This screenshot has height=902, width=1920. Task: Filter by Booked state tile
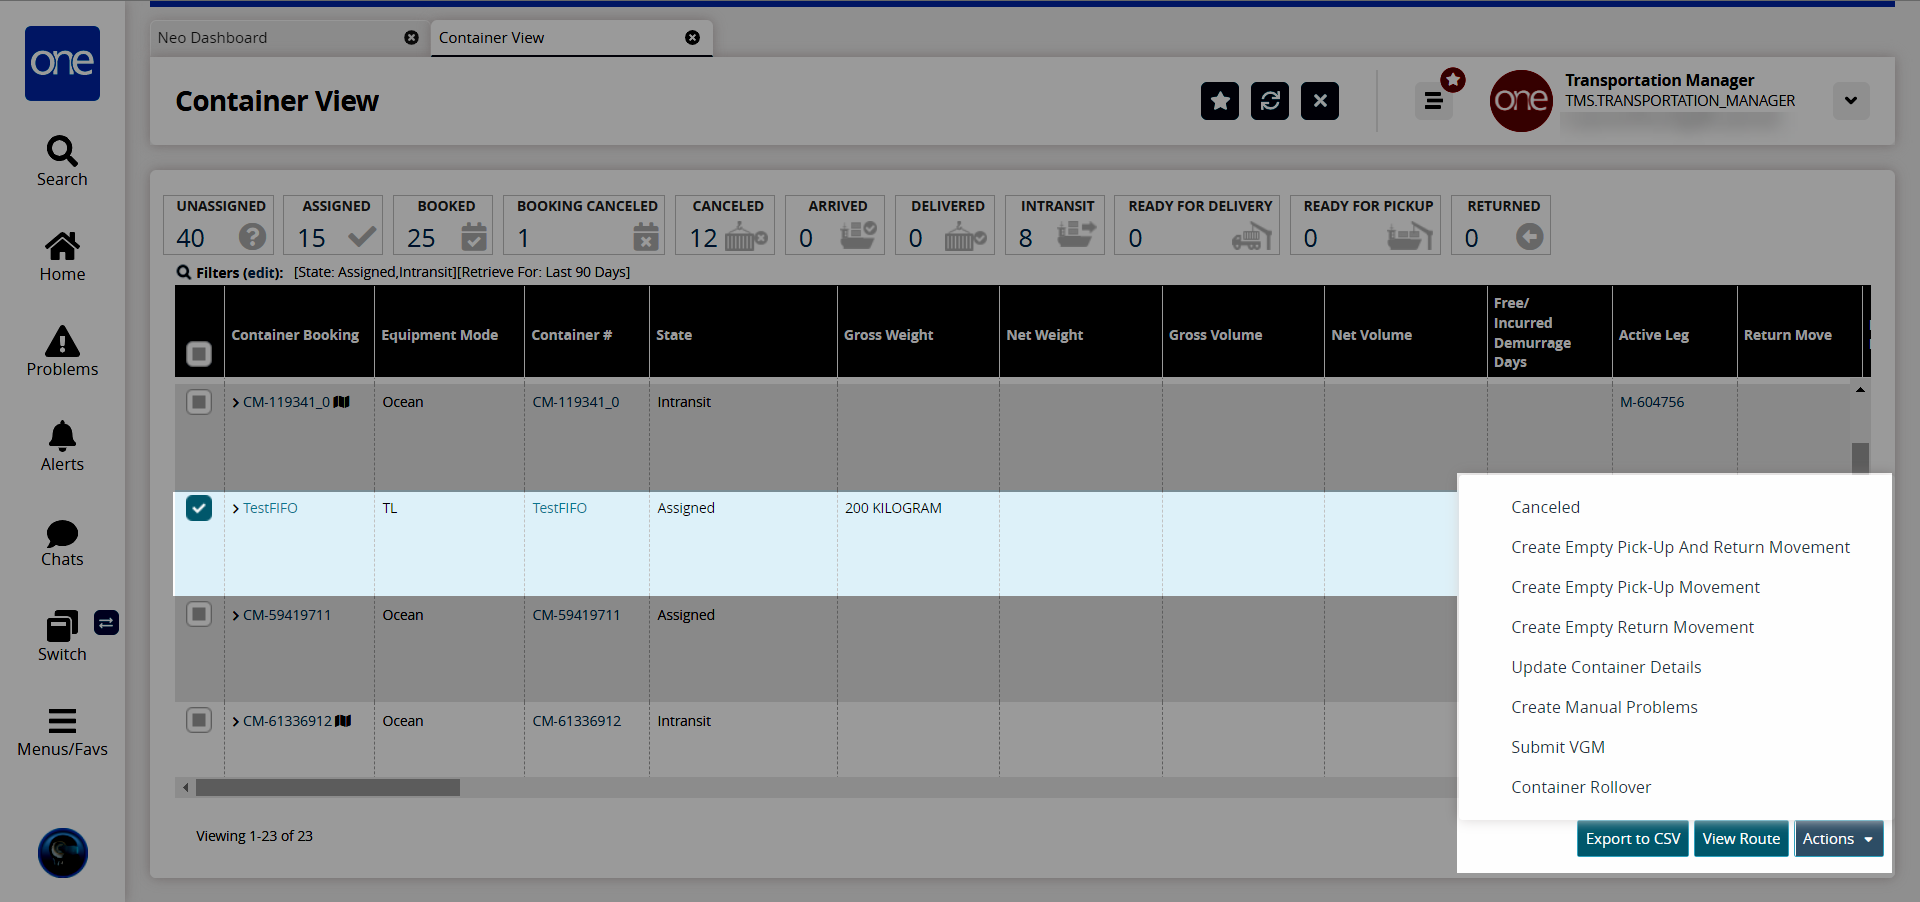(444, 225)
